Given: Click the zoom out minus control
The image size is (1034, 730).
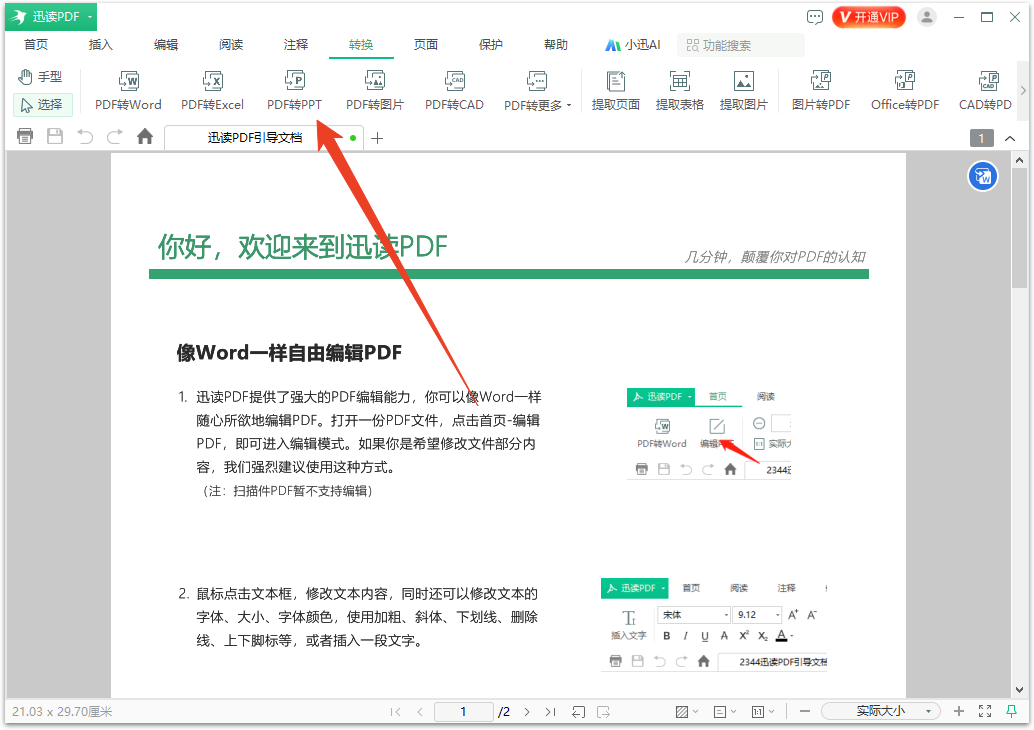Looking at the screenshot, I should [x=804, y=711].
